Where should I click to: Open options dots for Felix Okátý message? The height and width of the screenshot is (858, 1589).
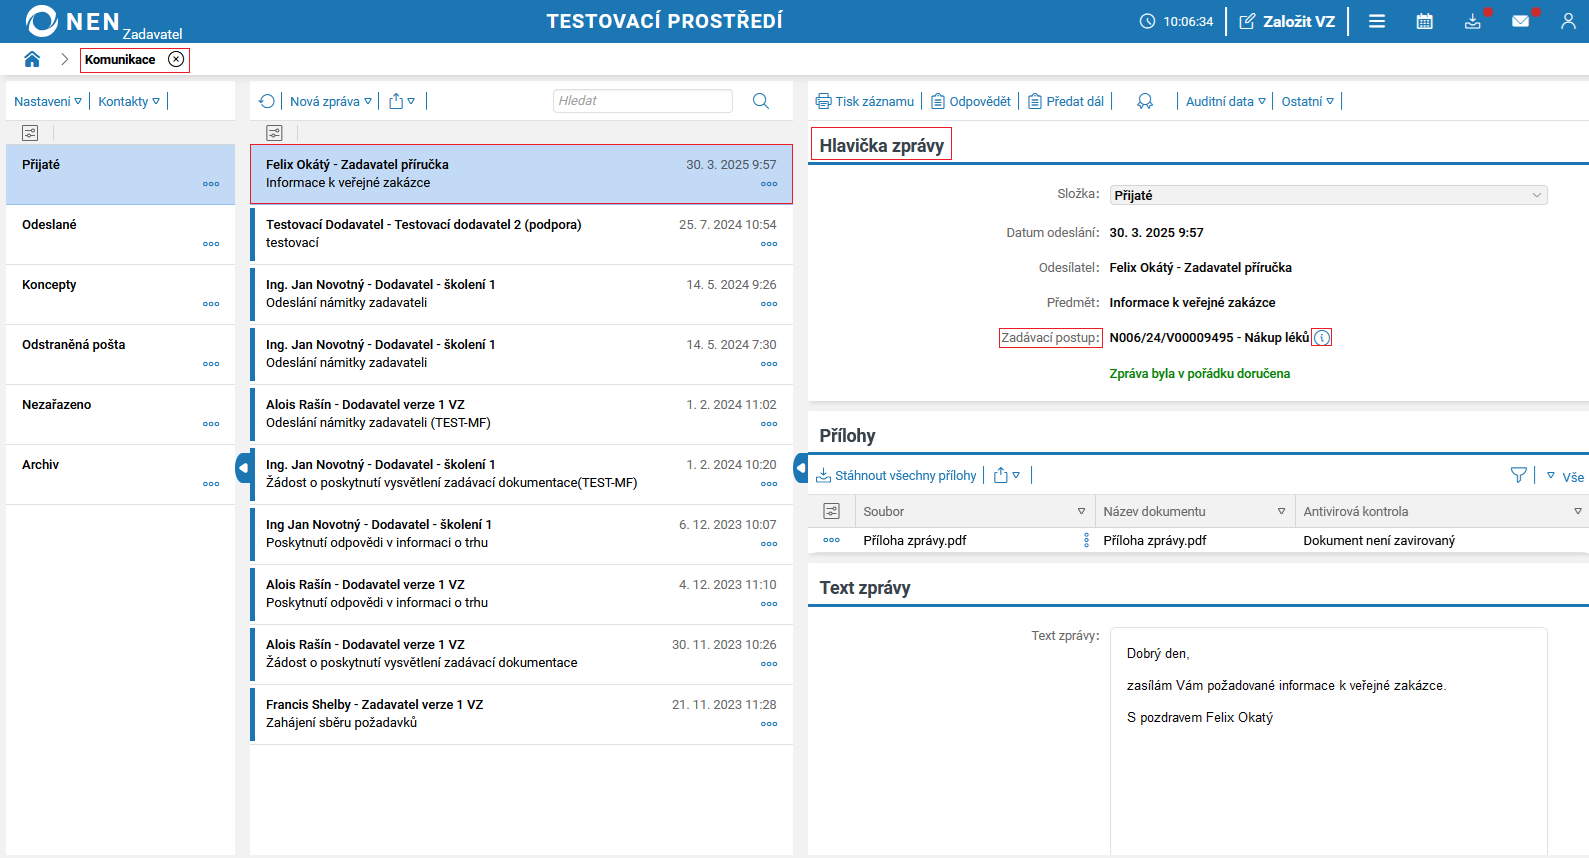point(769,184)
